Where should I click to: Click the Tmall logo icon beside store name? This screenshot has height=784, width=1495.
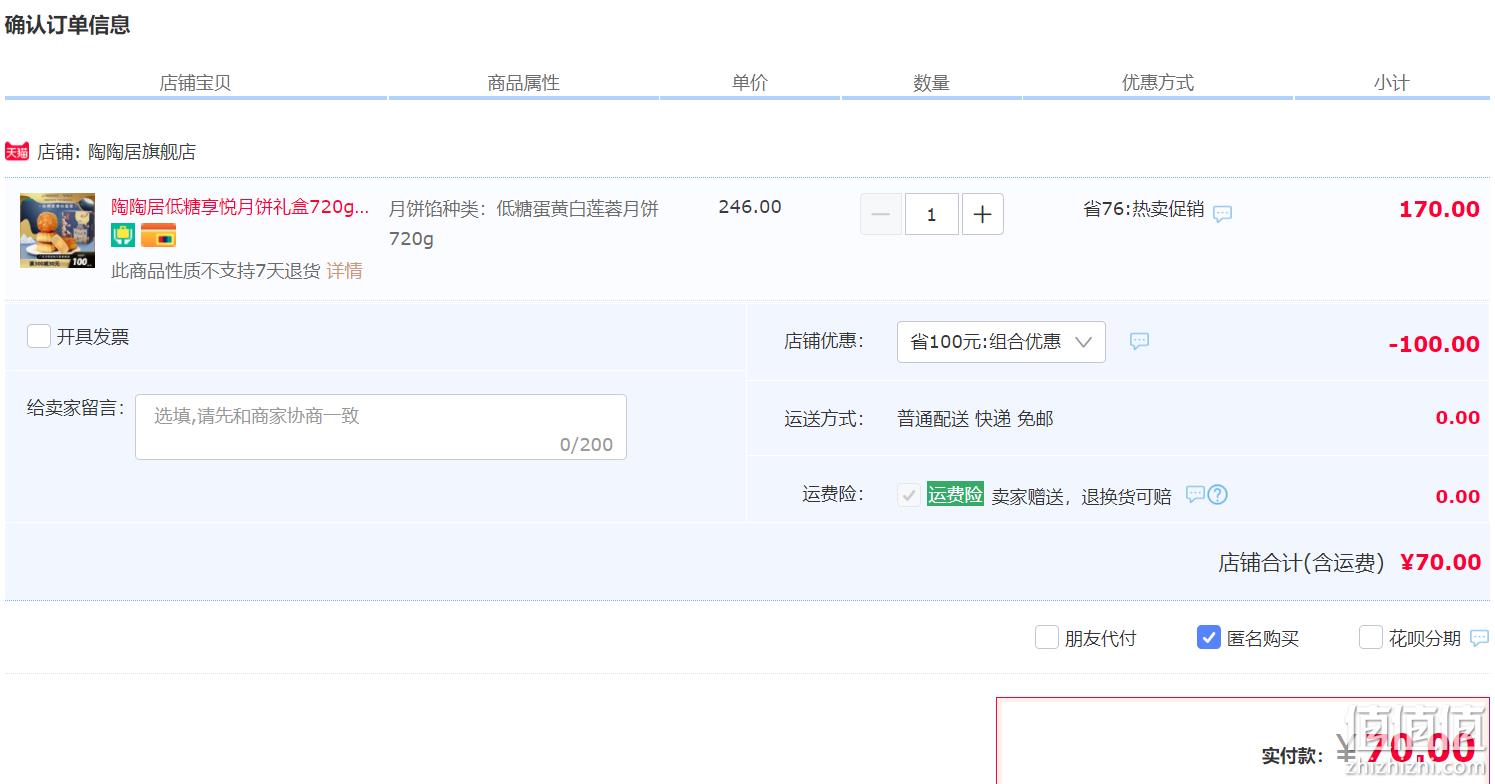pos(17,152)
